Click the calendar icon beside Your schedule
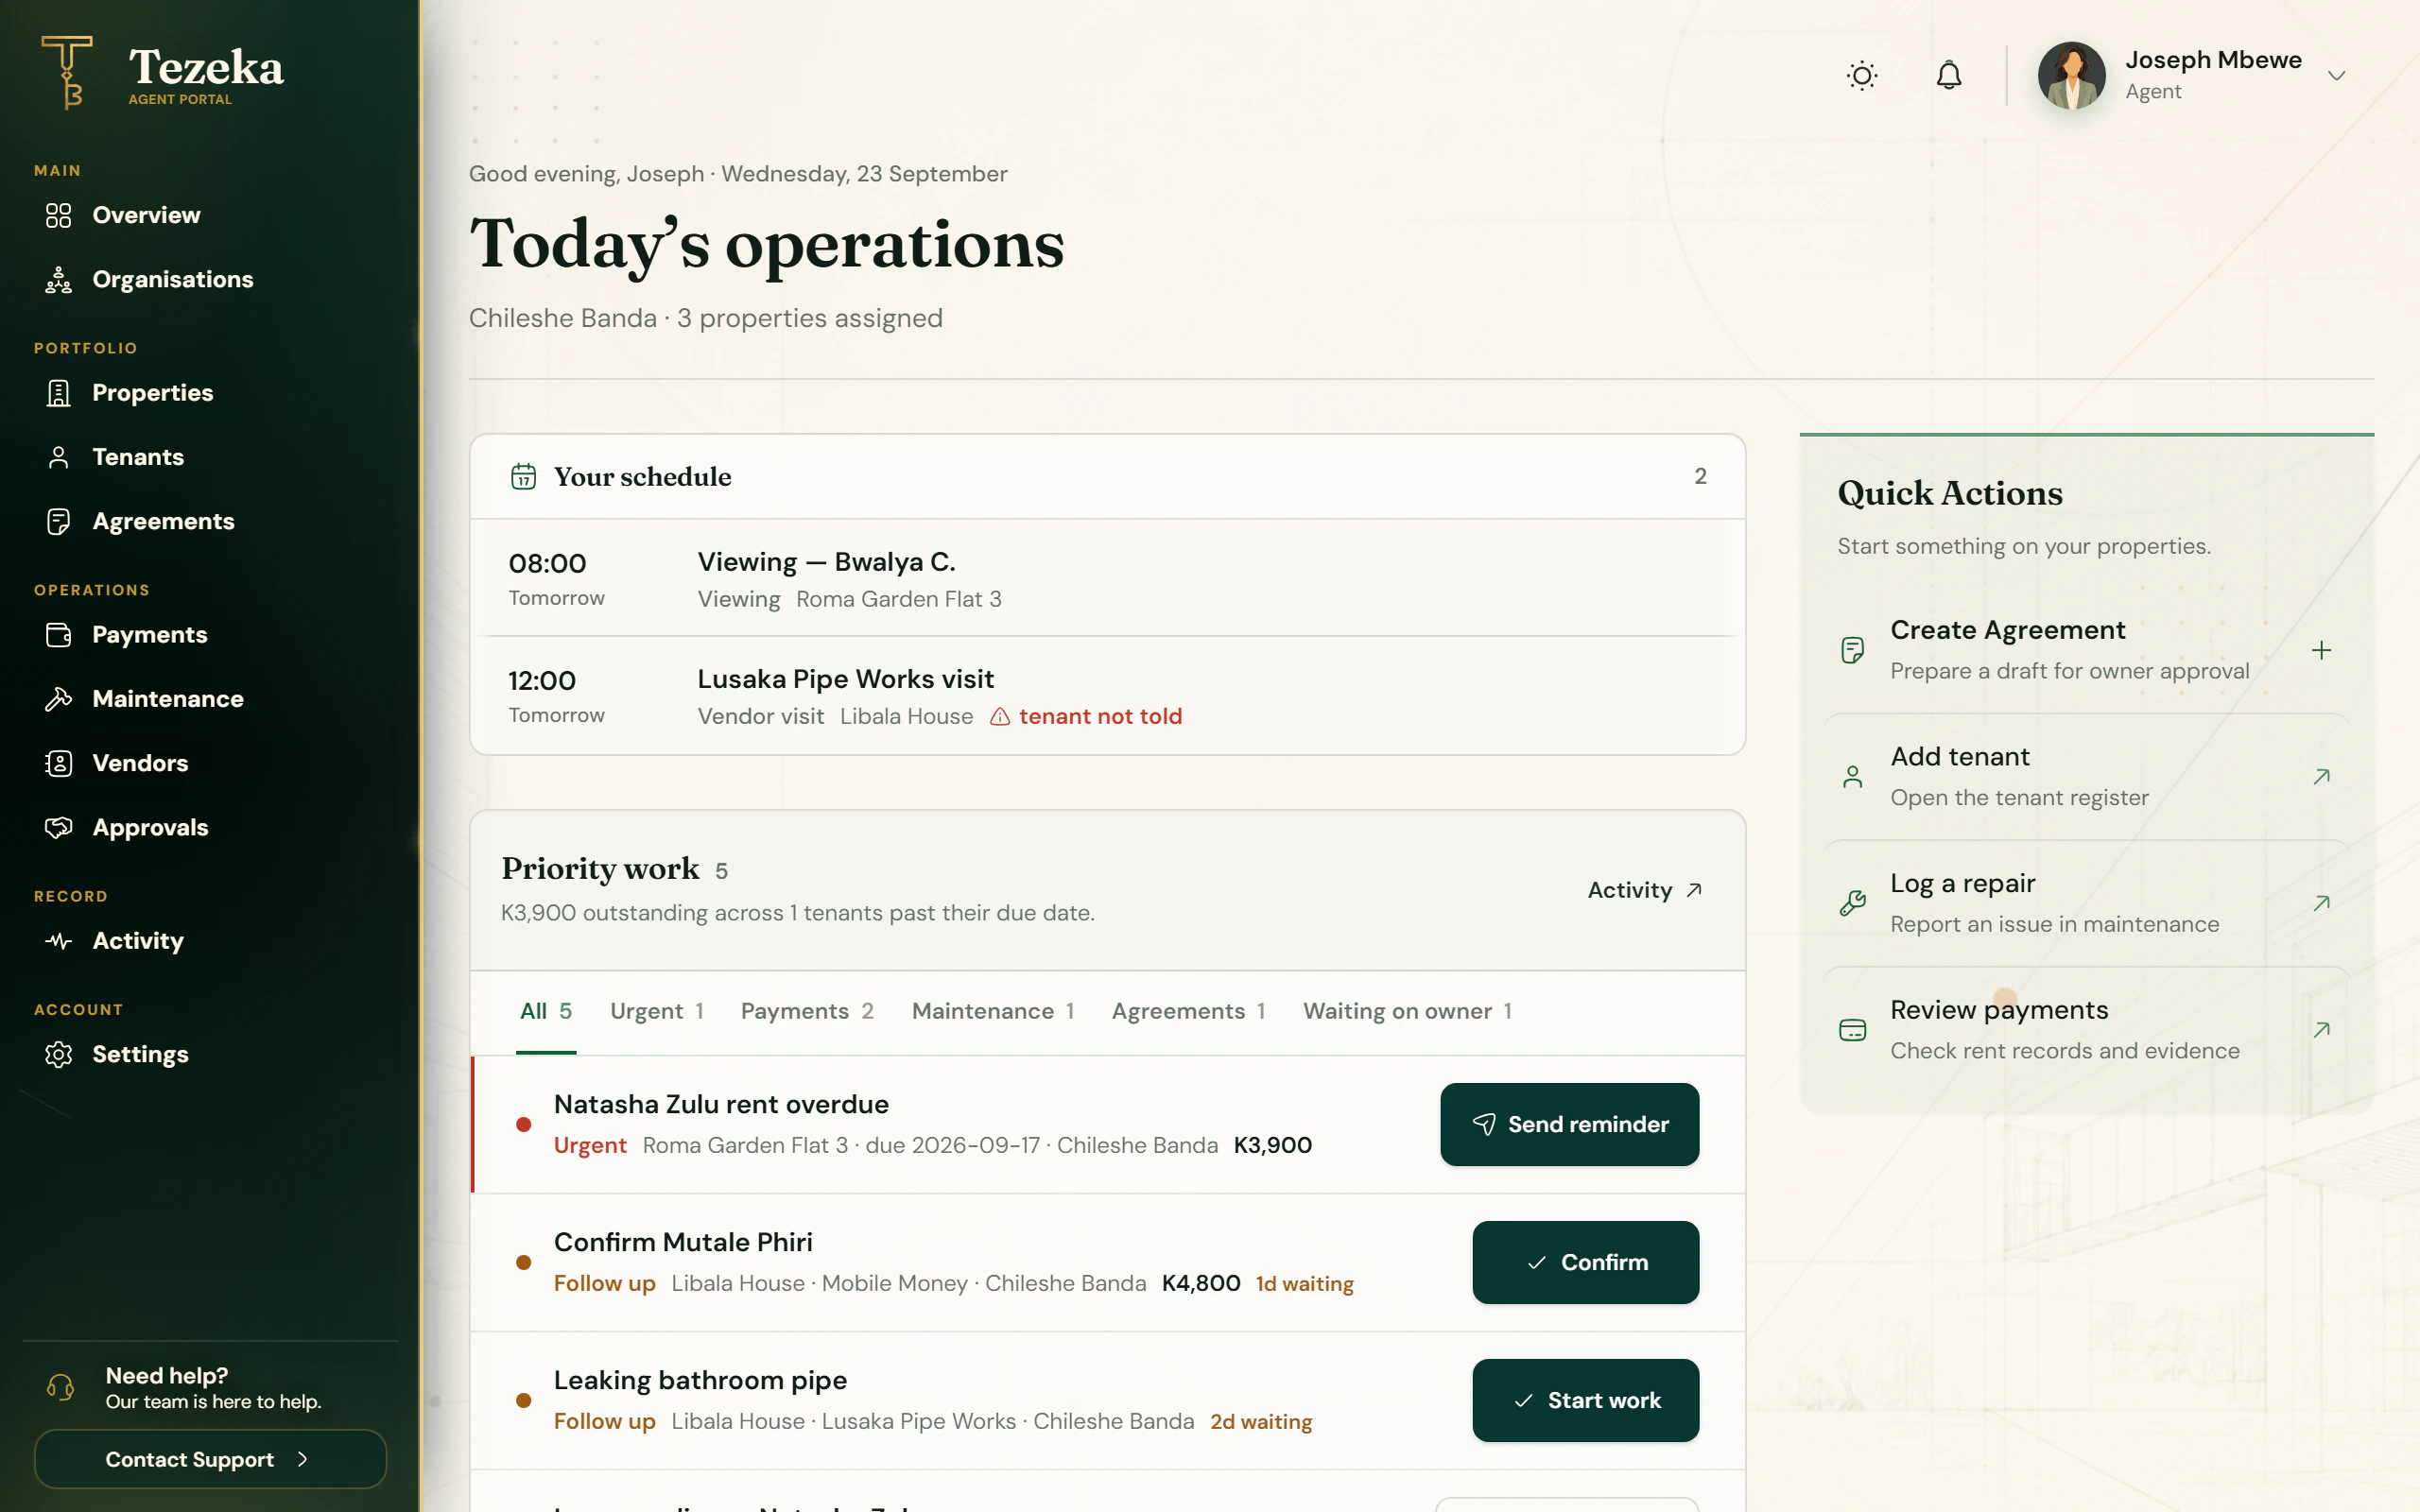This screenshot has height=1512, width=2420. 523,476
